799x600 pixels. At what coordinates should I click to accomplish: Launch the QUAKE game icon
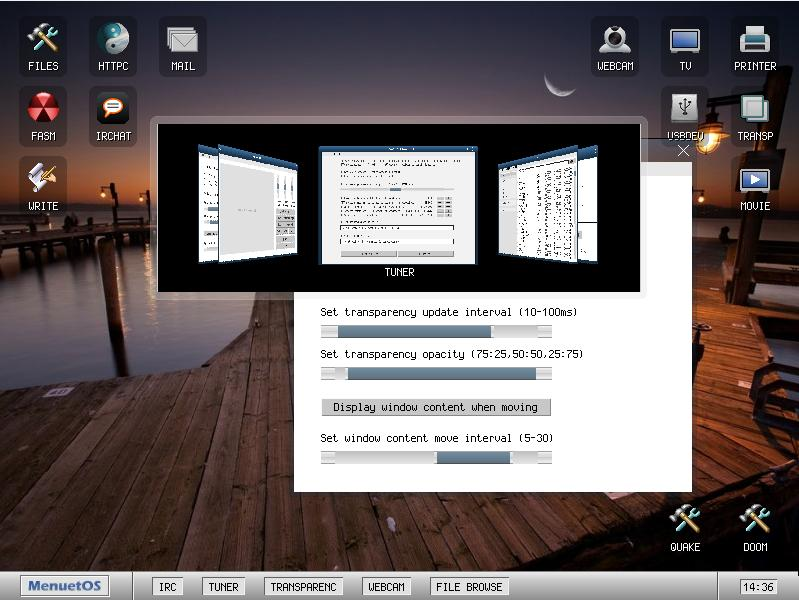pos(685,528)
